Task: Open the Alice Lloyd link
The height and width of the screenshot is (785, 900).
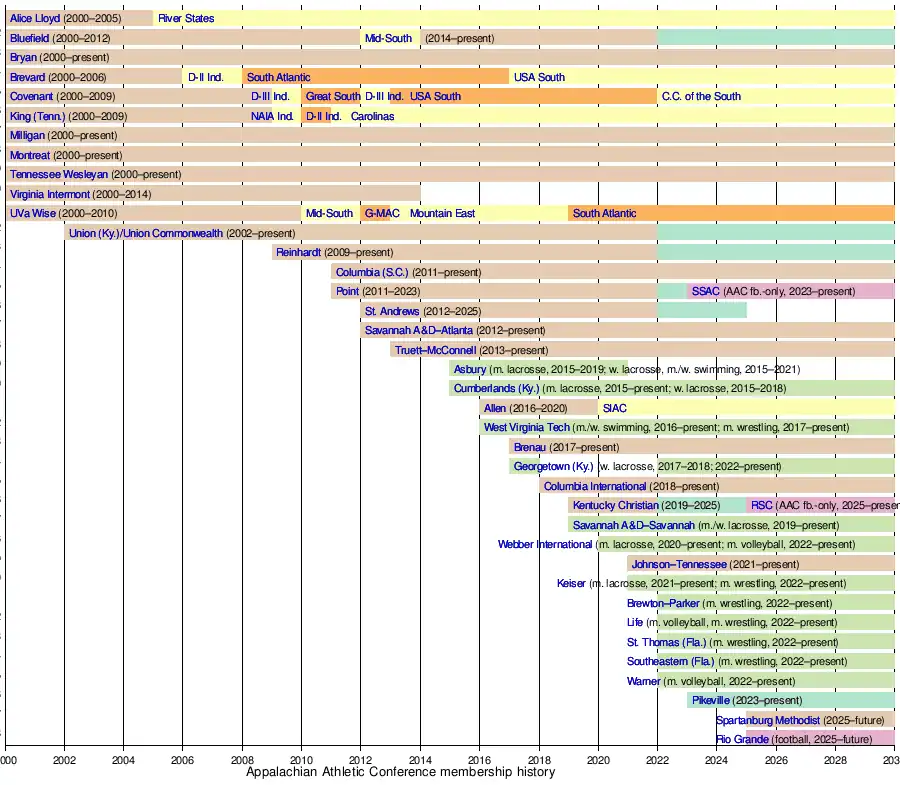Action: [x=35, y=18]
